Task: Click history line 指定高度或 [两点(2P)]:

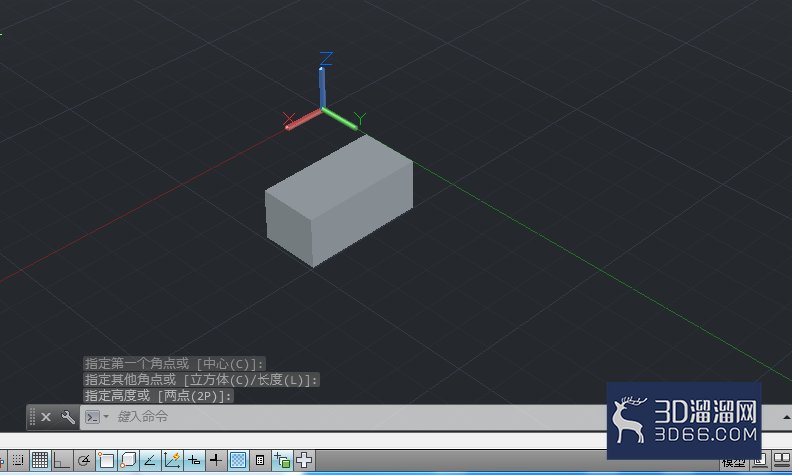Action: 159,396
